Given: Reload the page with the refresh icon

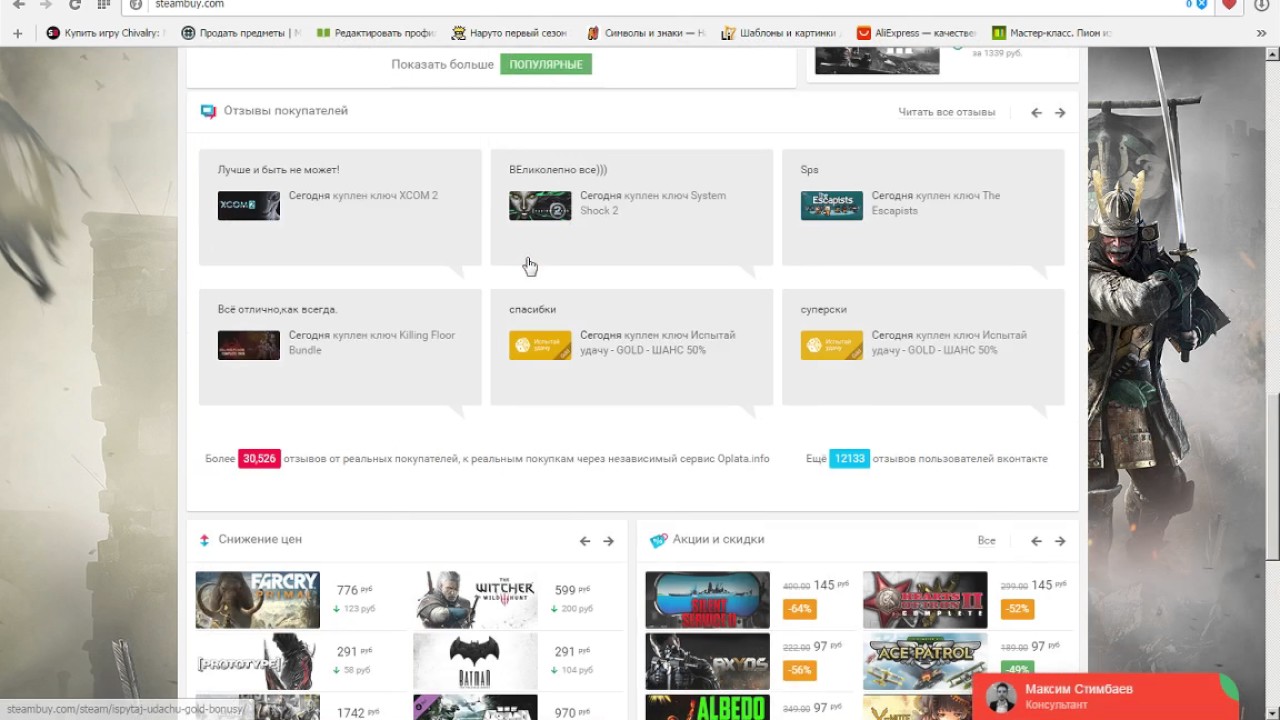Looking at the screenshot, I should [75, 5].
